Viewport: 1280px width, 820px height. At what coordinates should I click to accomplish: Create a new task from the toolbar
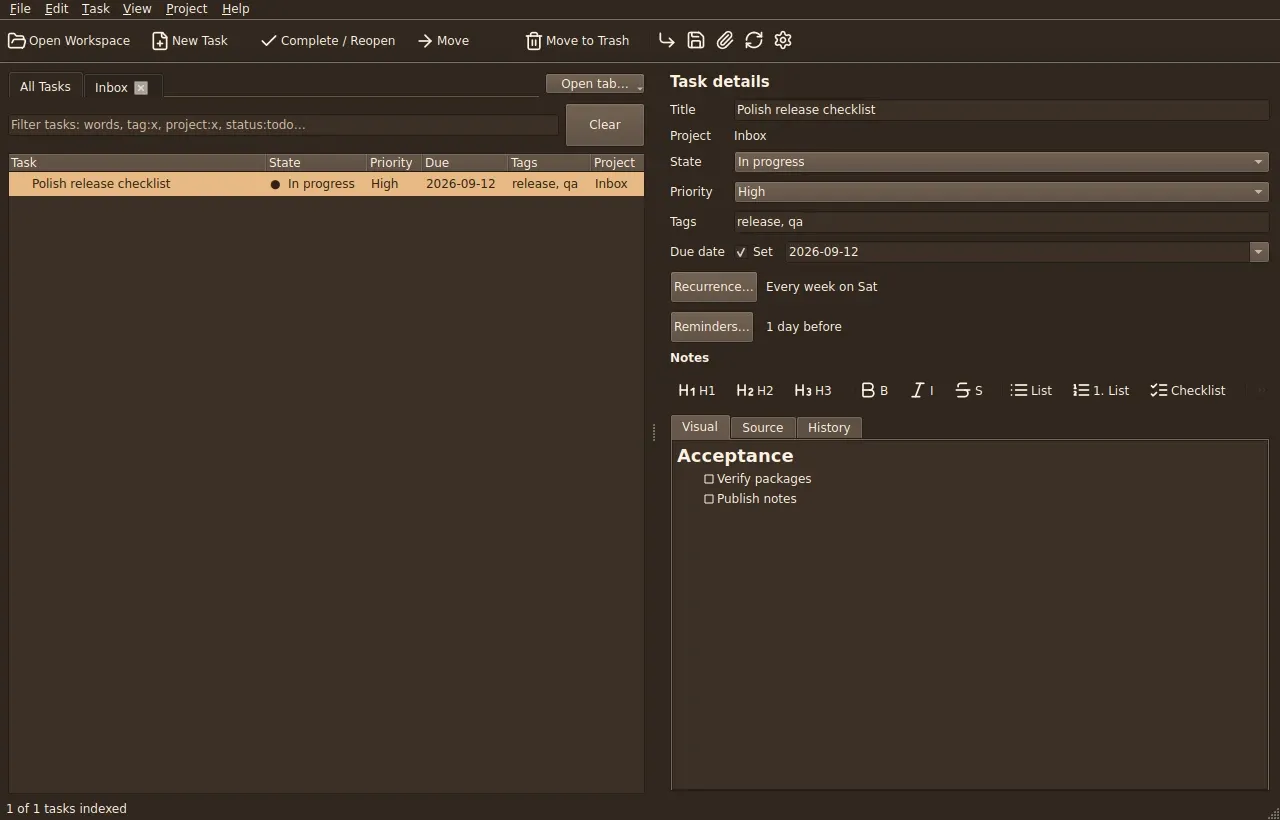(x=190, y=41)
